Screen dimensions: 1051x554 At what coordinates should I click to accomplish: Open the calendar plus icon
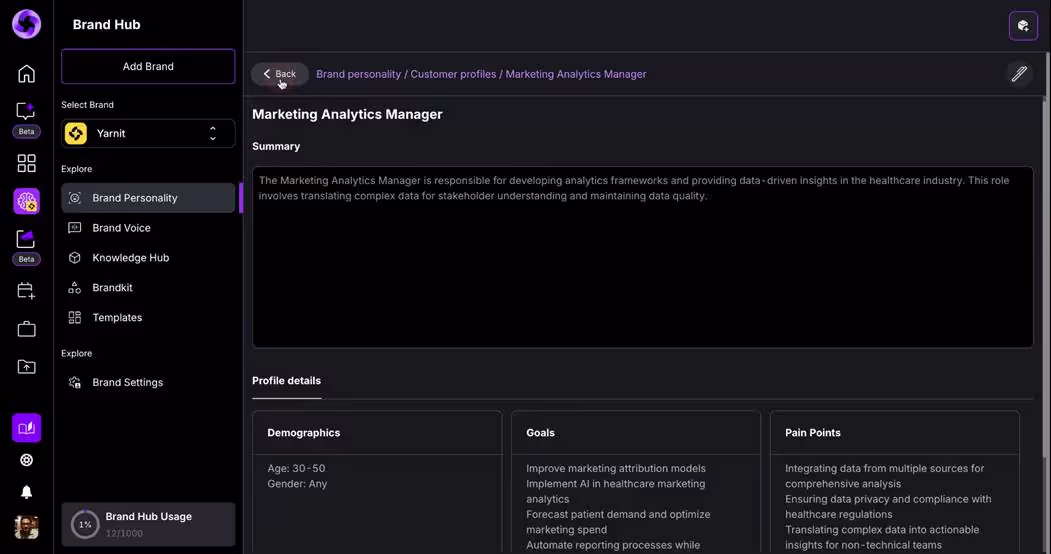pyautogui.click(x=26, y=291)
